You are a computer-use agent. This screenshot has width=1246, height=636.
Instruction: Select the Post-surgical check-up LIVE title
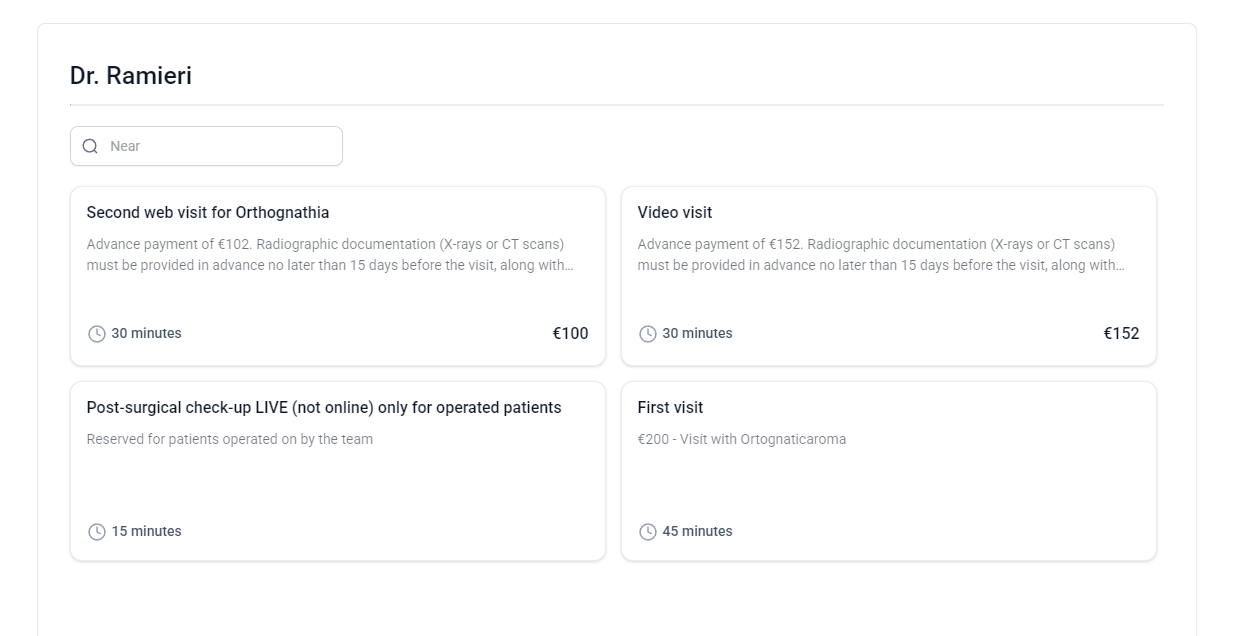324,408
